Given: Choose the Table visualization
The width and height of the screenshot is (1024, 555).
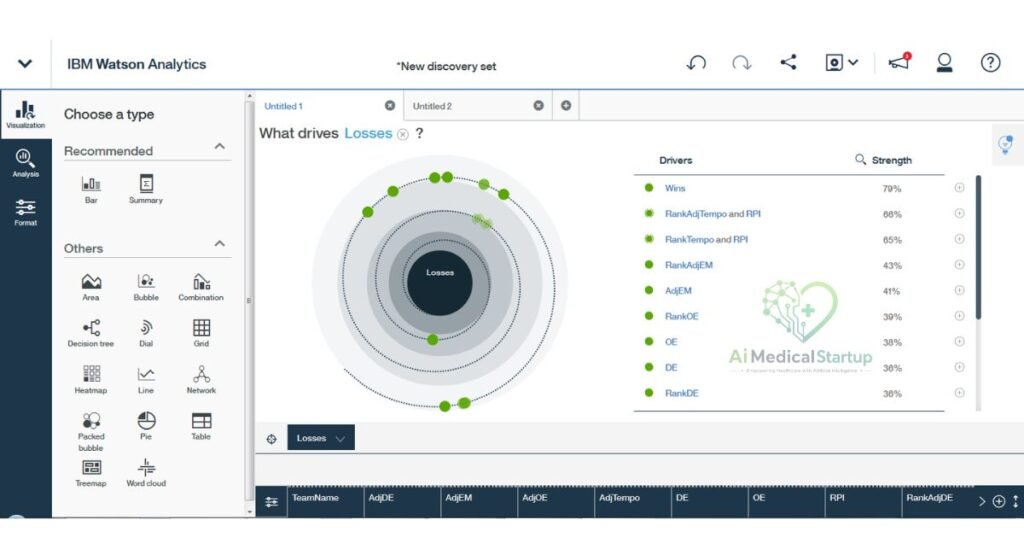Looking at the screenshot, I should point(201,426).
